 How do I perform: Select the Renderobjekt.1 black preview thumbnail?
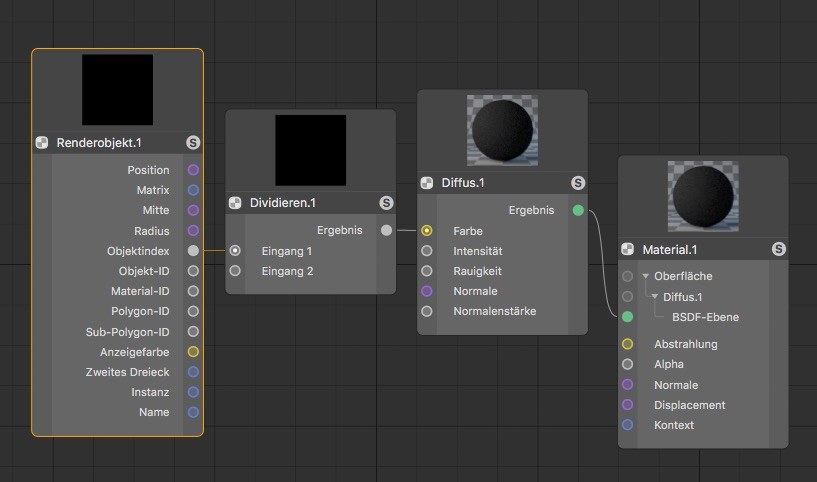point(117,90)
